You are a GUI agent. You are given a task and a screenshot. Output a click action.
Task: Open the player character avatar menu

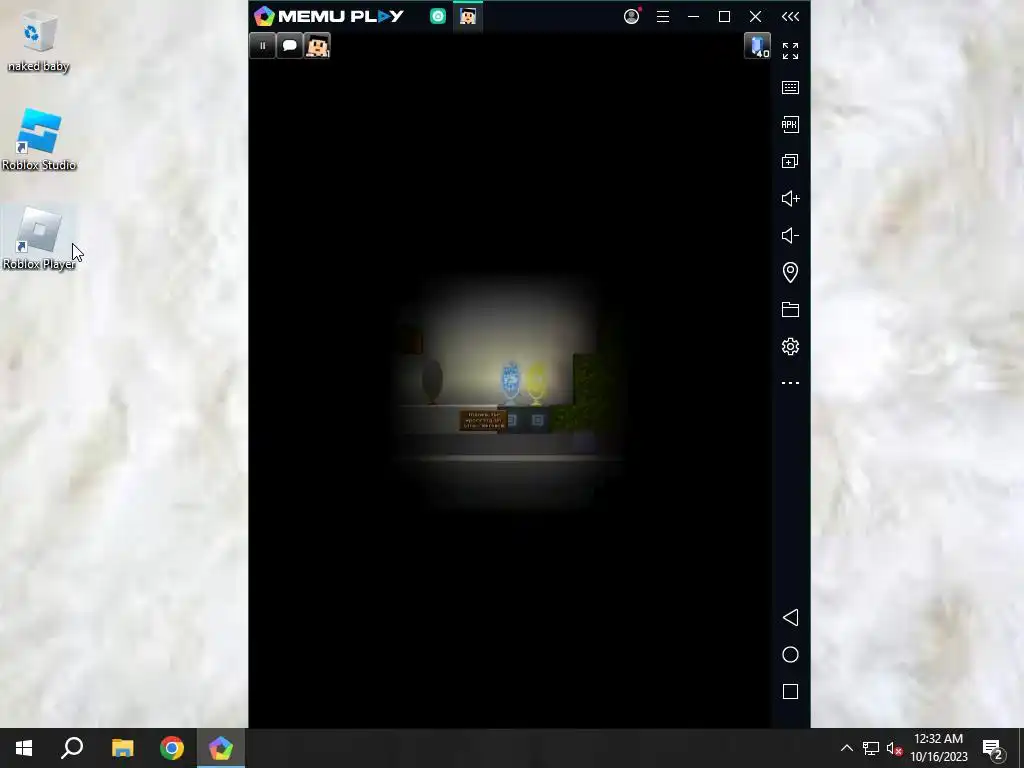coord(317,46)
